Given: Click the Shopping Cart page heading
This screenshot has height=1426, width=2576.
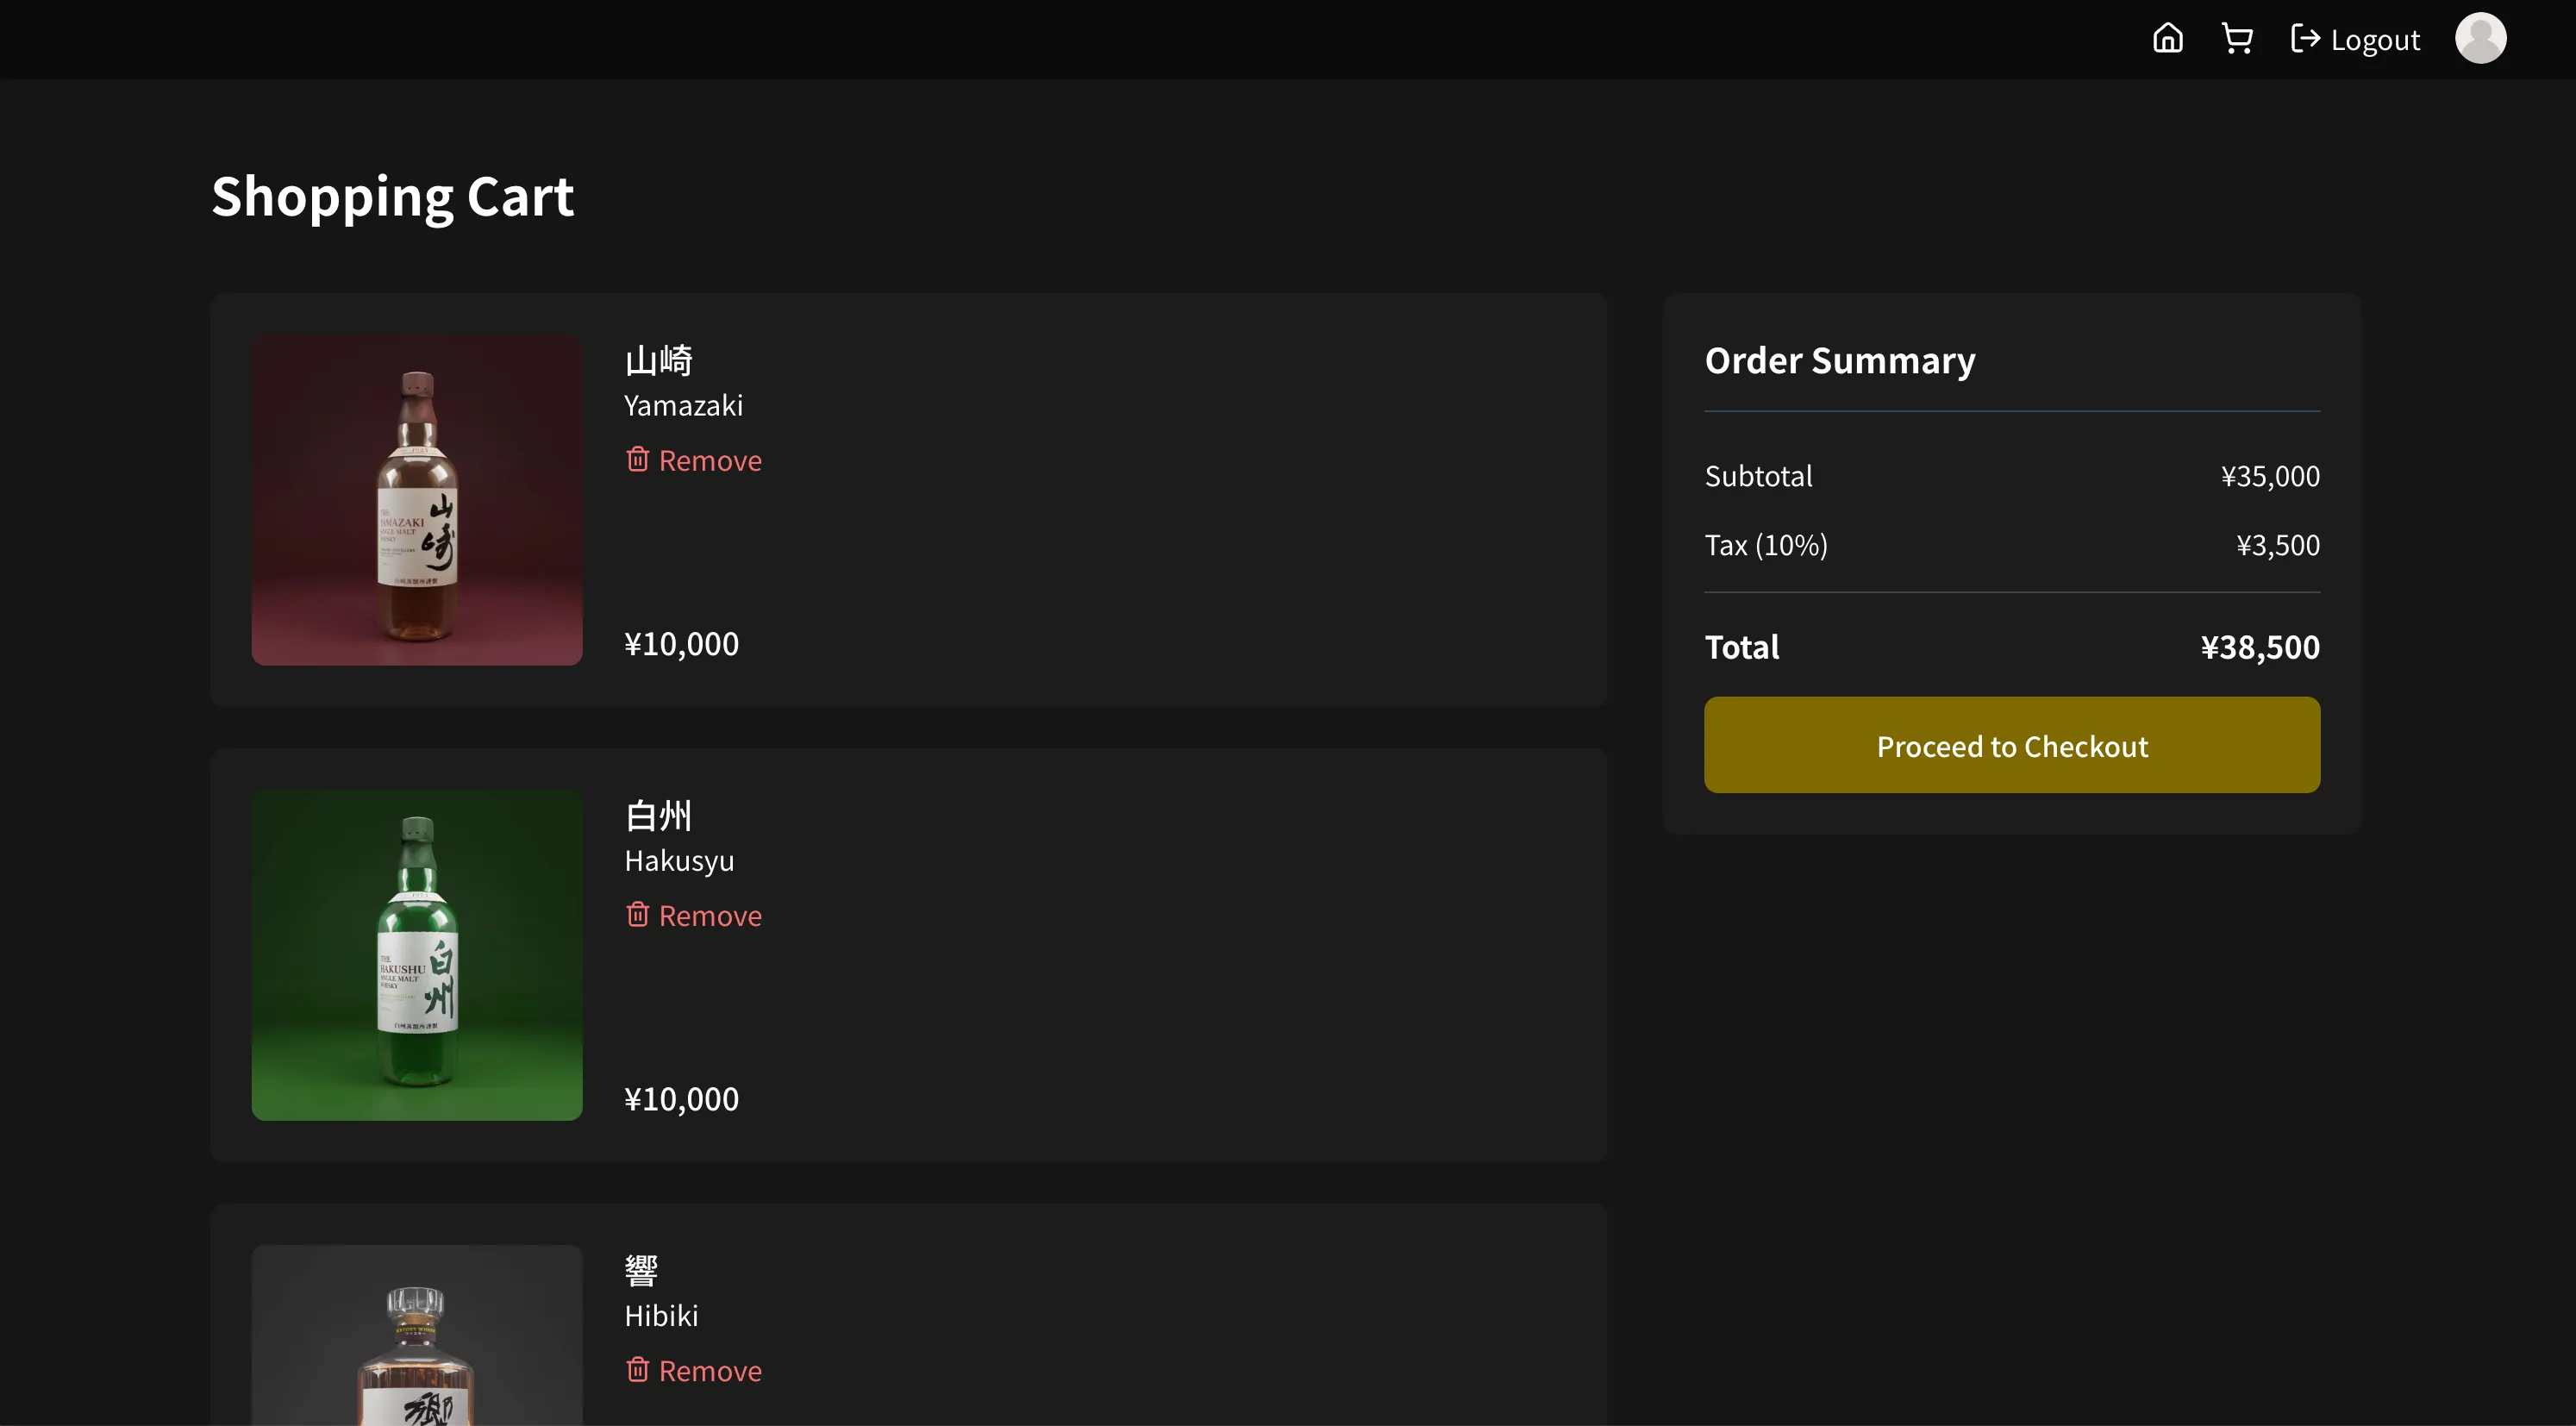Looking at the screenshot, I should click(392, 196).
